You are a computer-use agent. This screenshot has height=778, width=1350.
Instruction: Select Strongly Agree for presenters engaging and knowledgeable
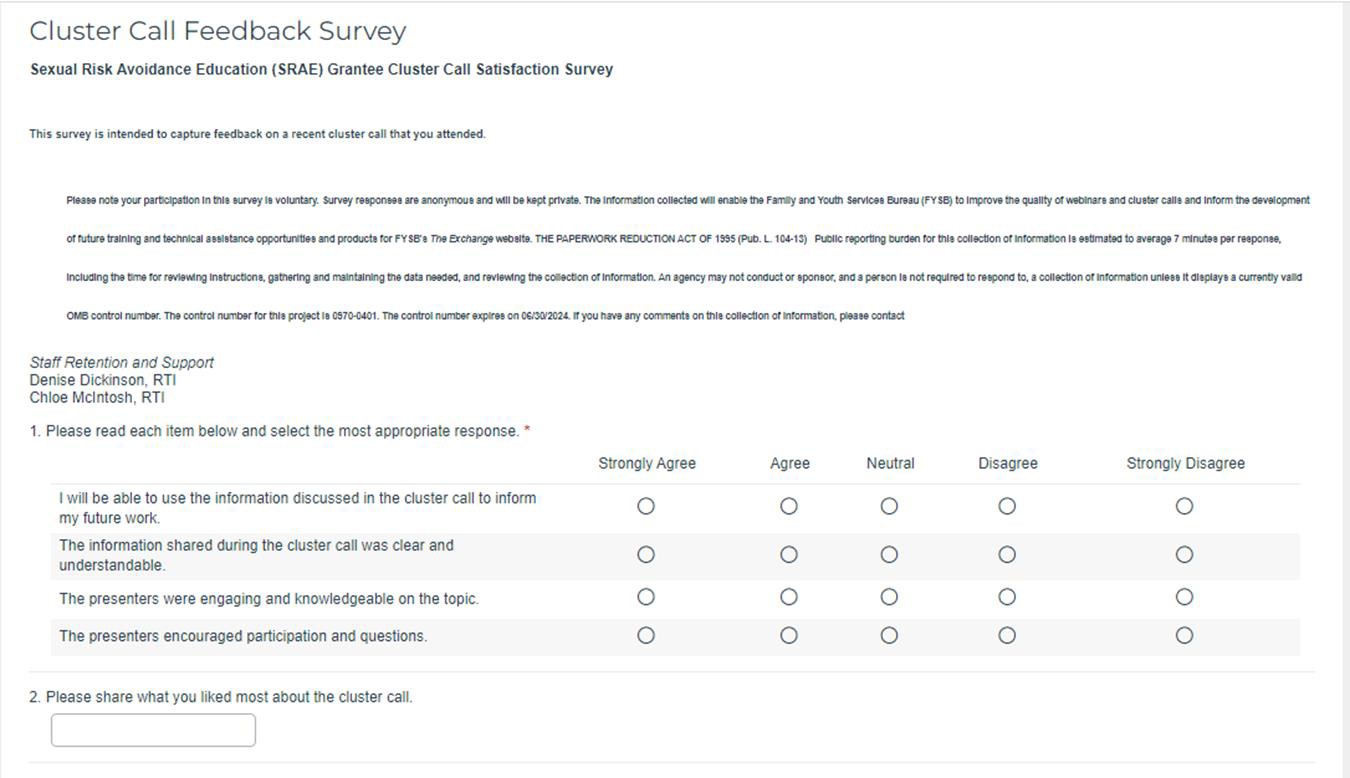coord(646,597)
